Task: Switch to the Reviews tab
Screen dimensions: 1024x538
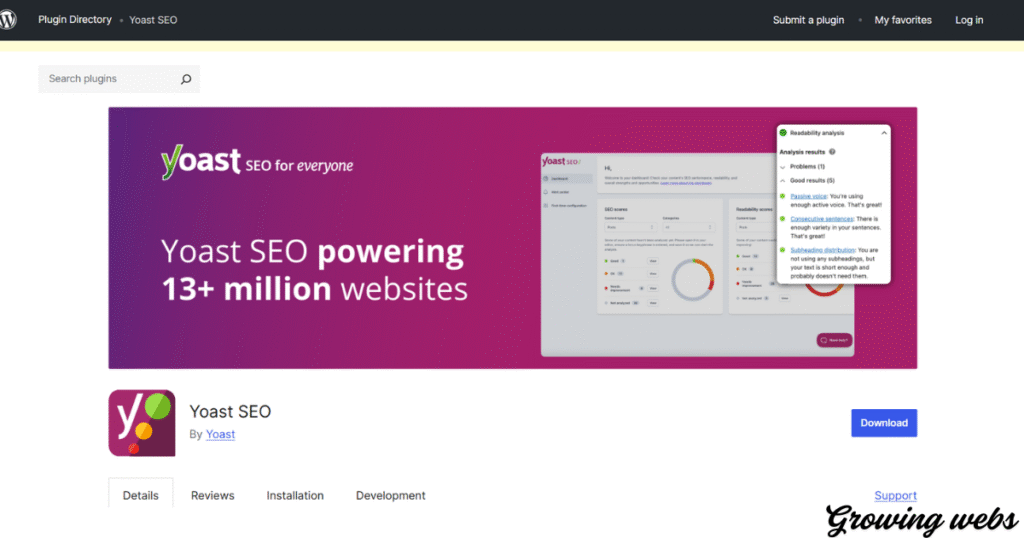Action: click(x=212, y=496)
